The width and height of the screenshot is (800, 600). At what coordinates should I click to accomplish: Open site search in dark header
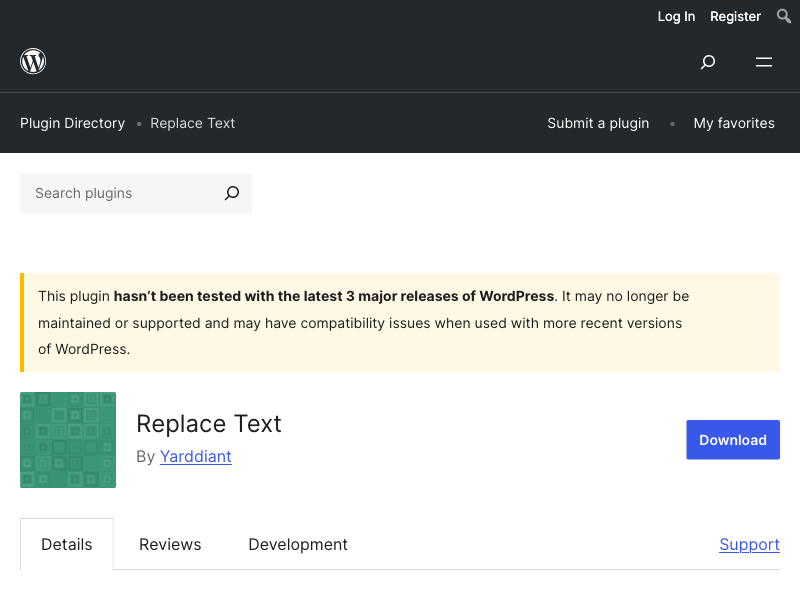pyautogui.click(x=708, y=62)
